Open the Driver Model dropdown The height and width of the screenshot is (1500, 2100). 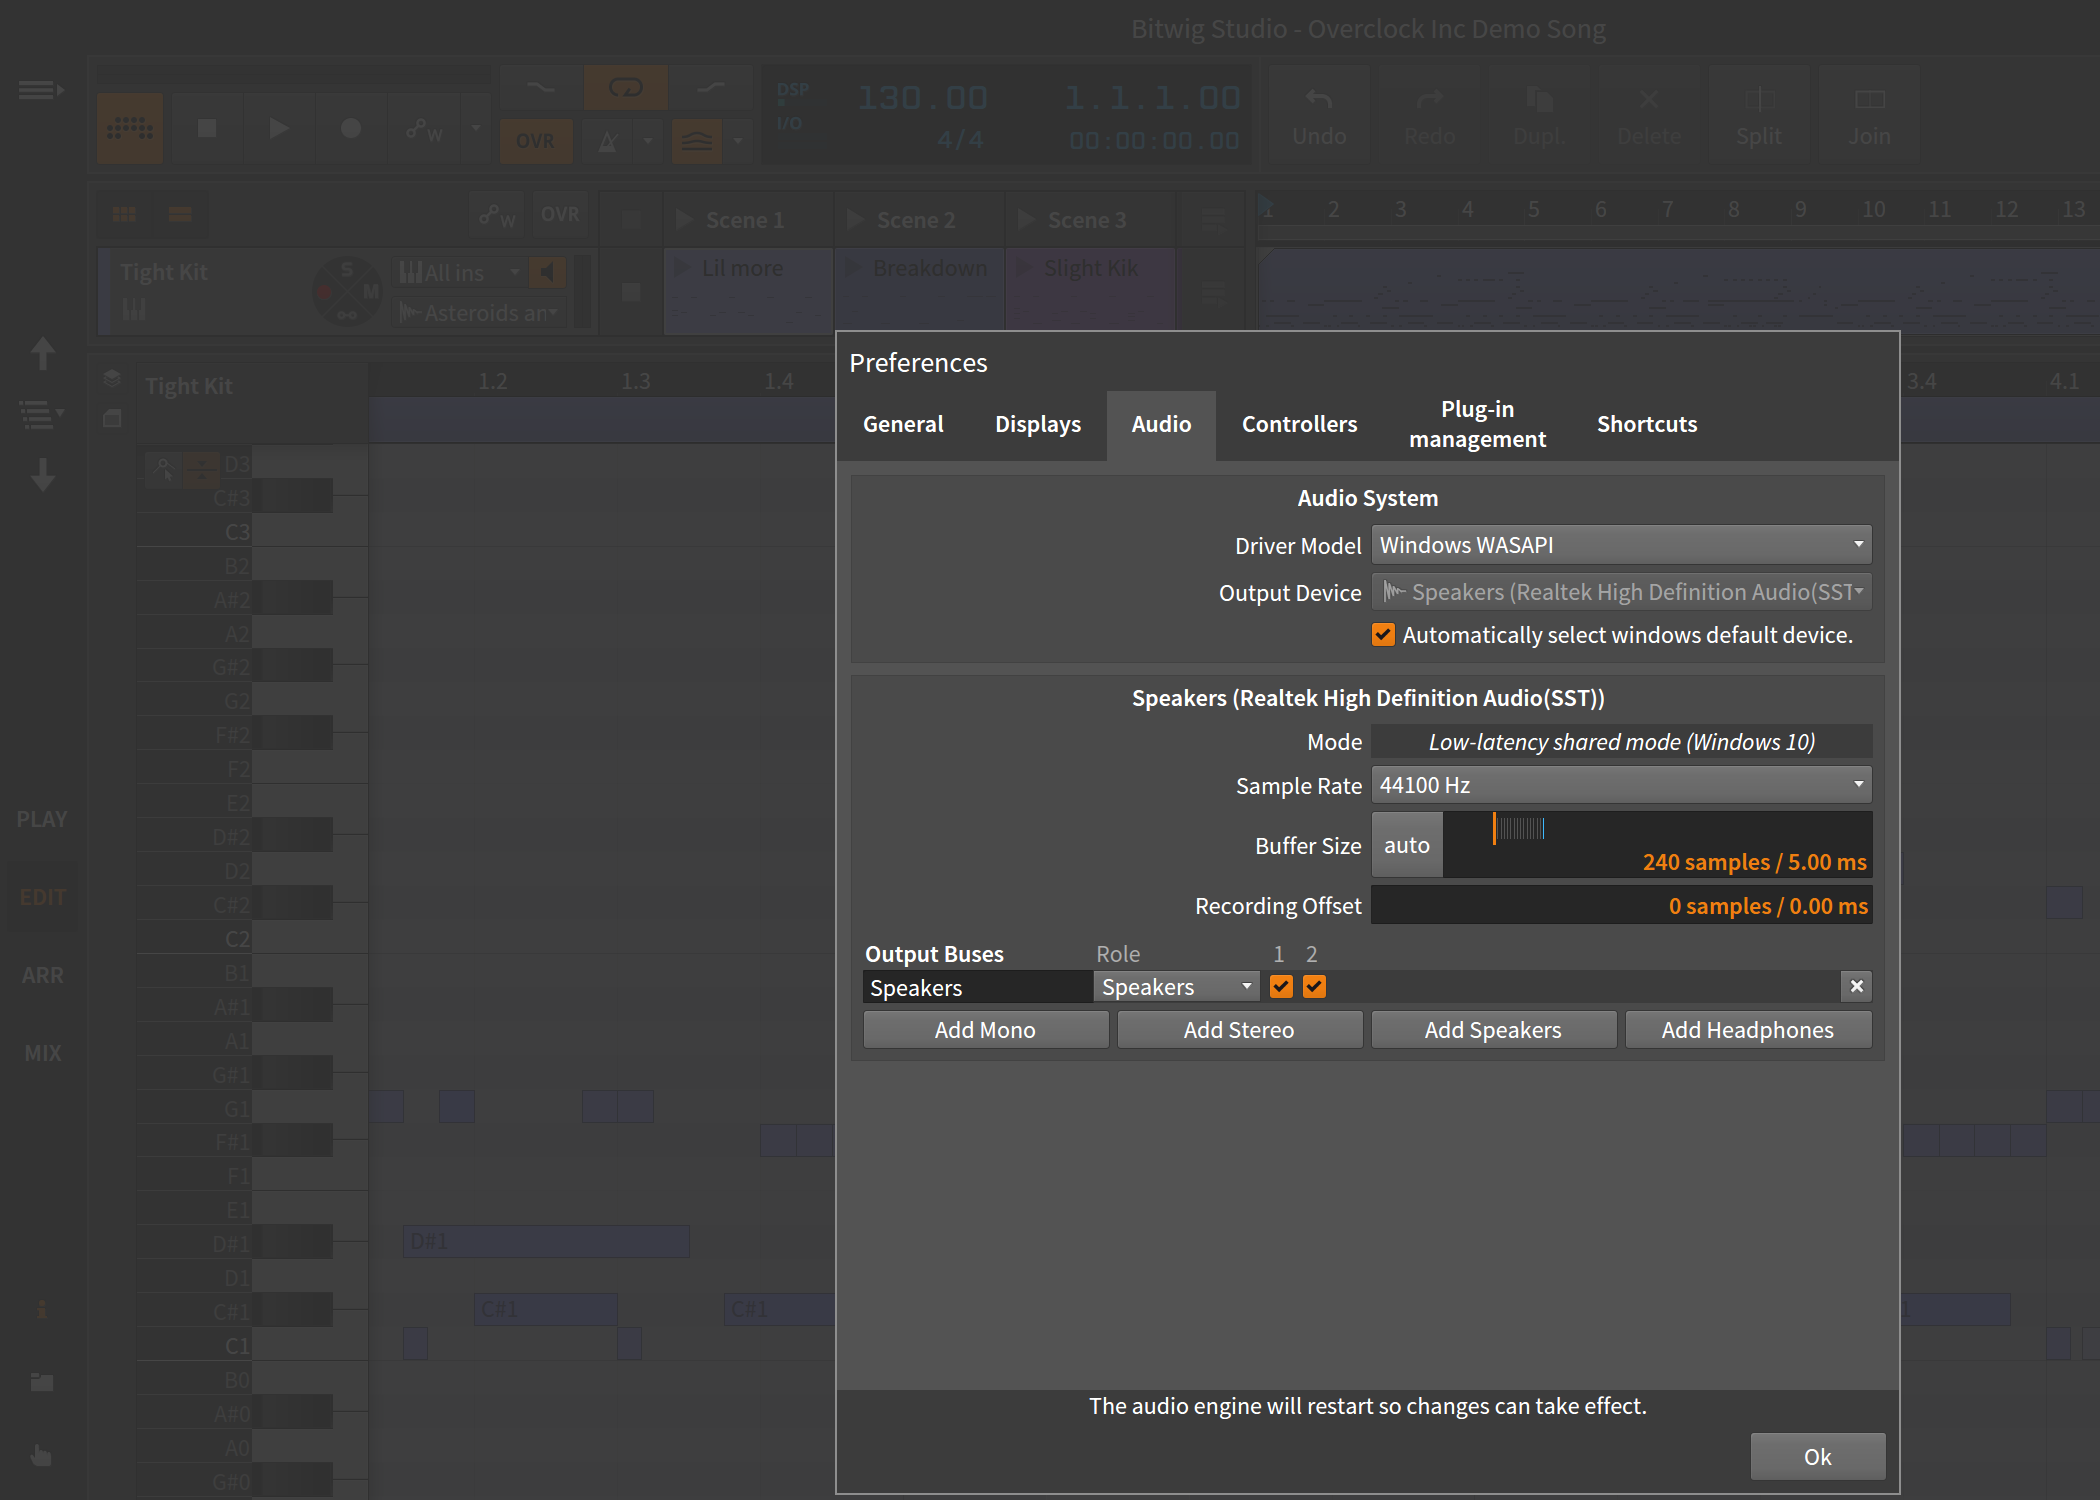(x=1621, y=545)
